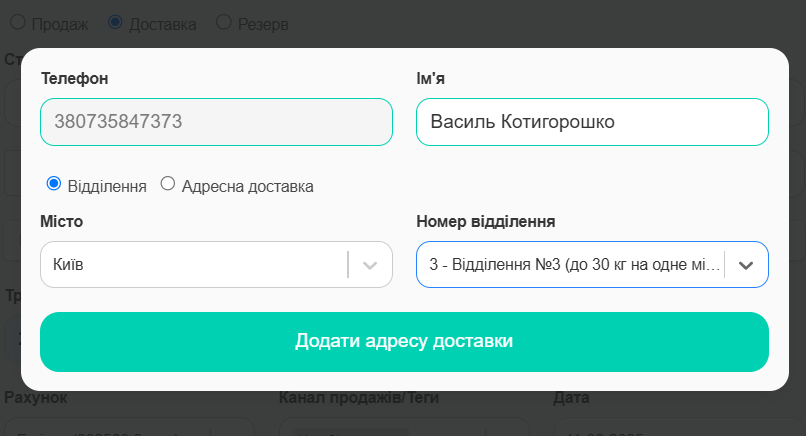The image size is (806, 436).
Task: Click chevron arrow in Номер відділення field
Action: (746, 265)
